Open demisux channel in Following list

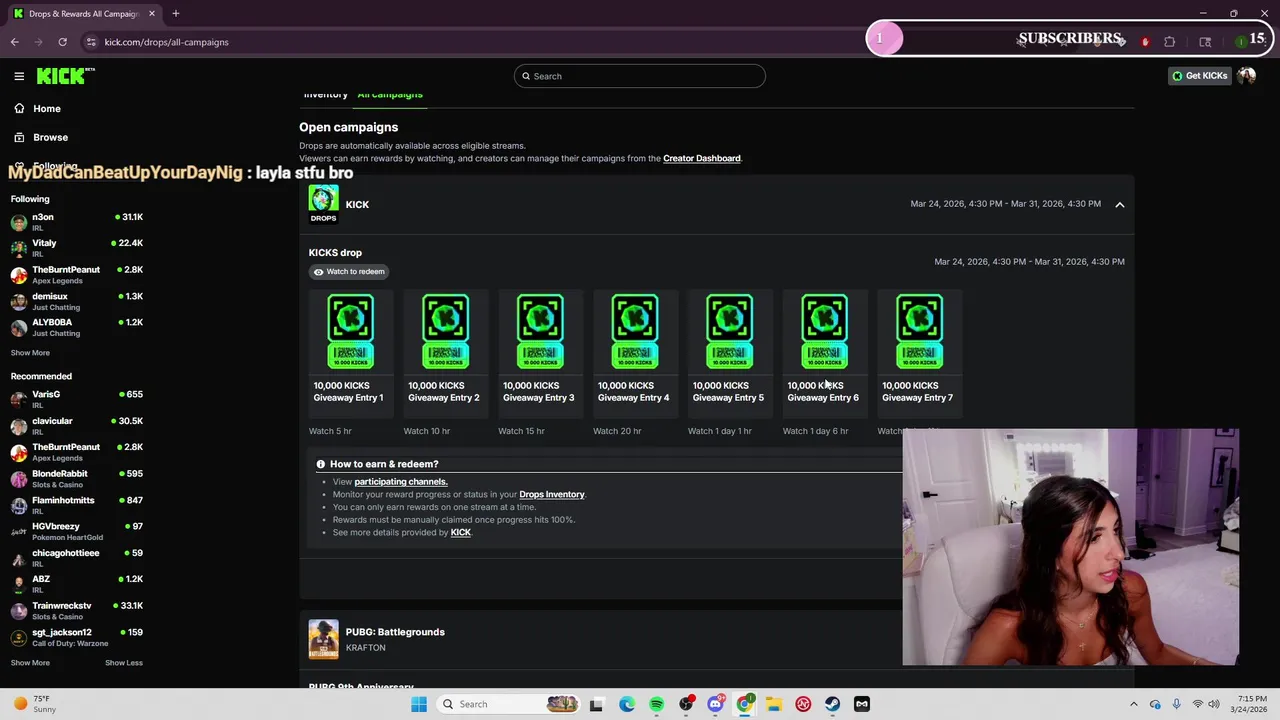coord(77,301)
